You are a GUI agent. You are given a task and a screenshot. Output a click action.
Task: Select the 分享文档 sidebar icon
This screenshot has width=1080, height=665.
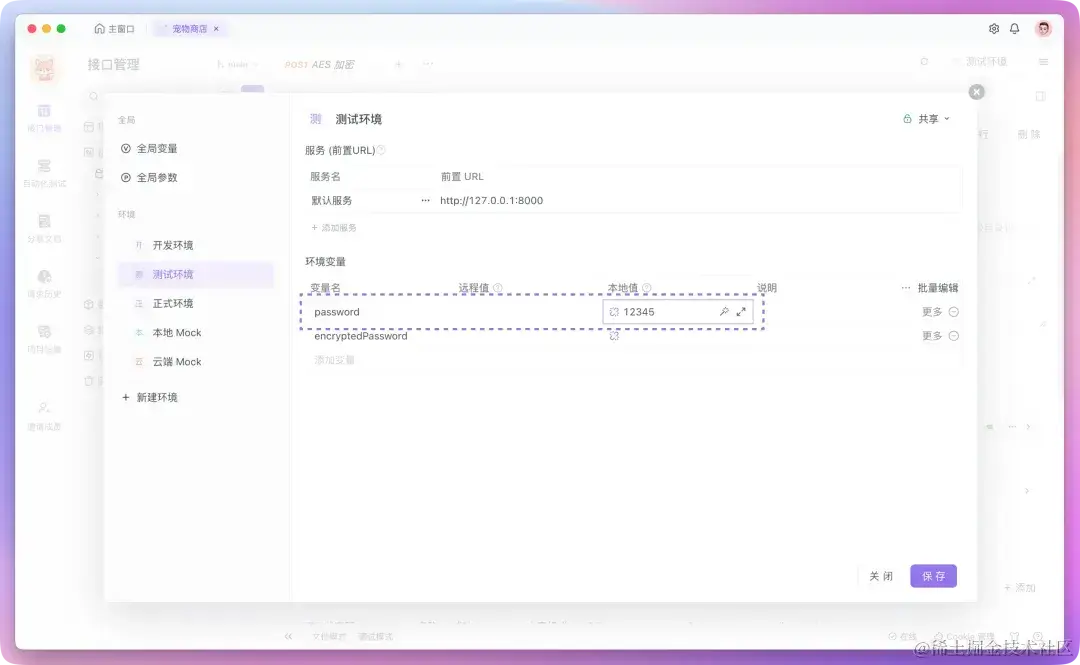44,227
